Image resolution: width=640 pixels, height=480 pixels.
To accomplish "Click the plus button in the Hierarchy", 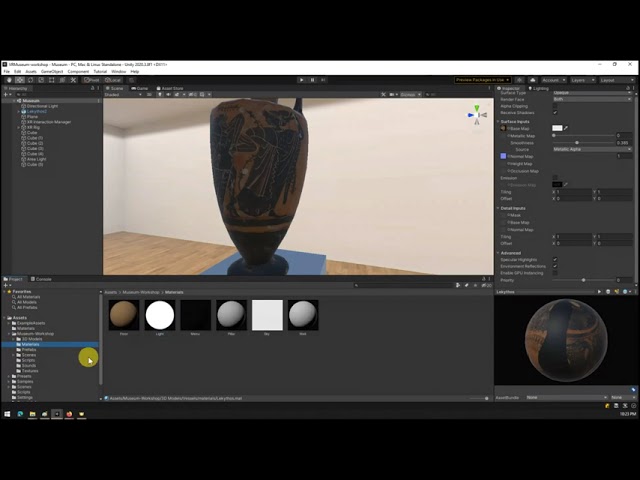I will tap(6, 95).
